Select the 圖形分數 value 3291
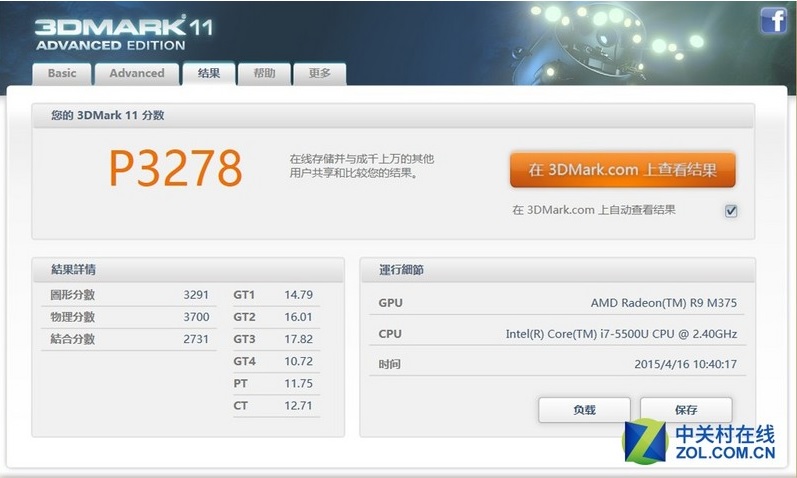This screenshot has height=478, width=797. pyautogui.click(x=196, y=295)
